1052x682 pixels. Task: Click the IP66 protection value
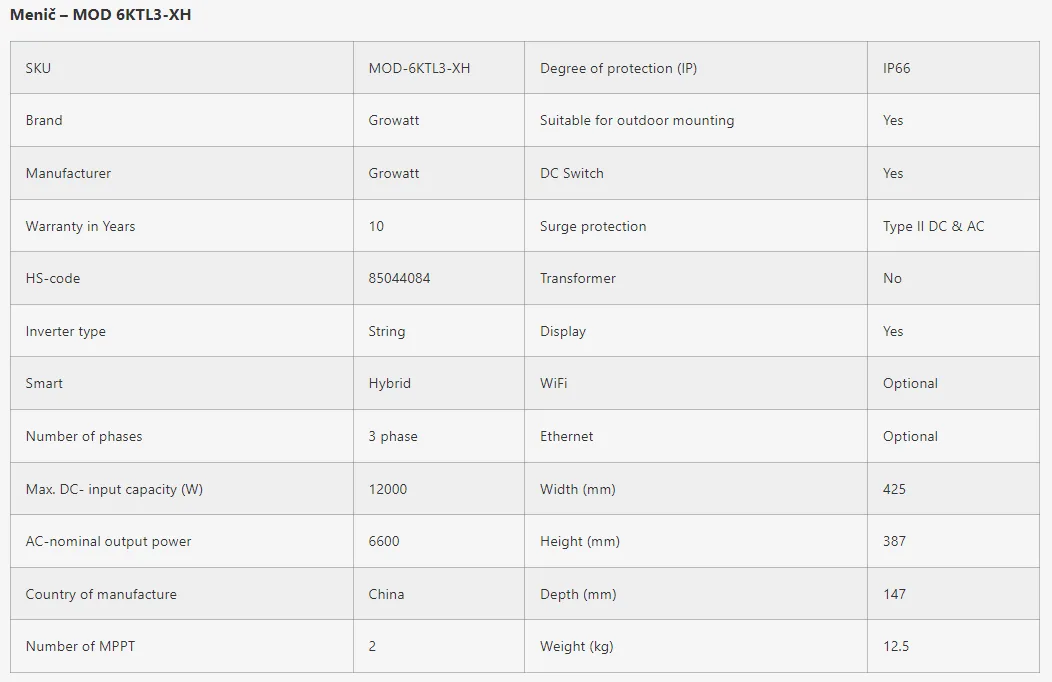[x=896, y=68]
